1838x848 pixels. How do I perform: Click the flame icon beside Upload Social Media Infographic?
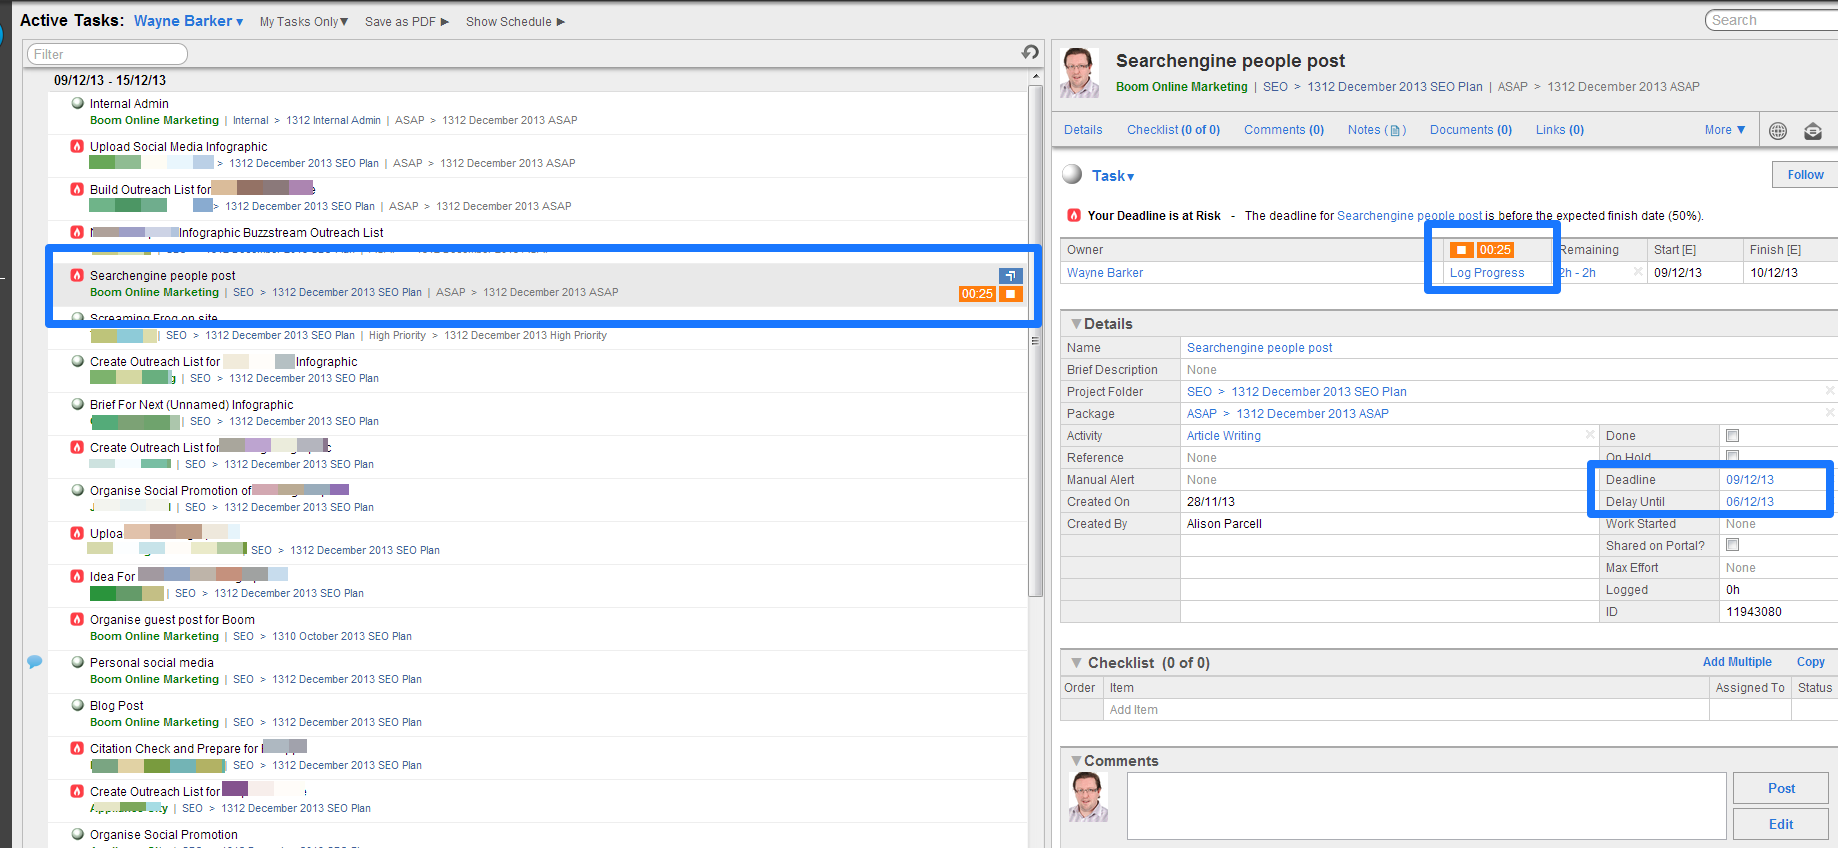(77, 146)
